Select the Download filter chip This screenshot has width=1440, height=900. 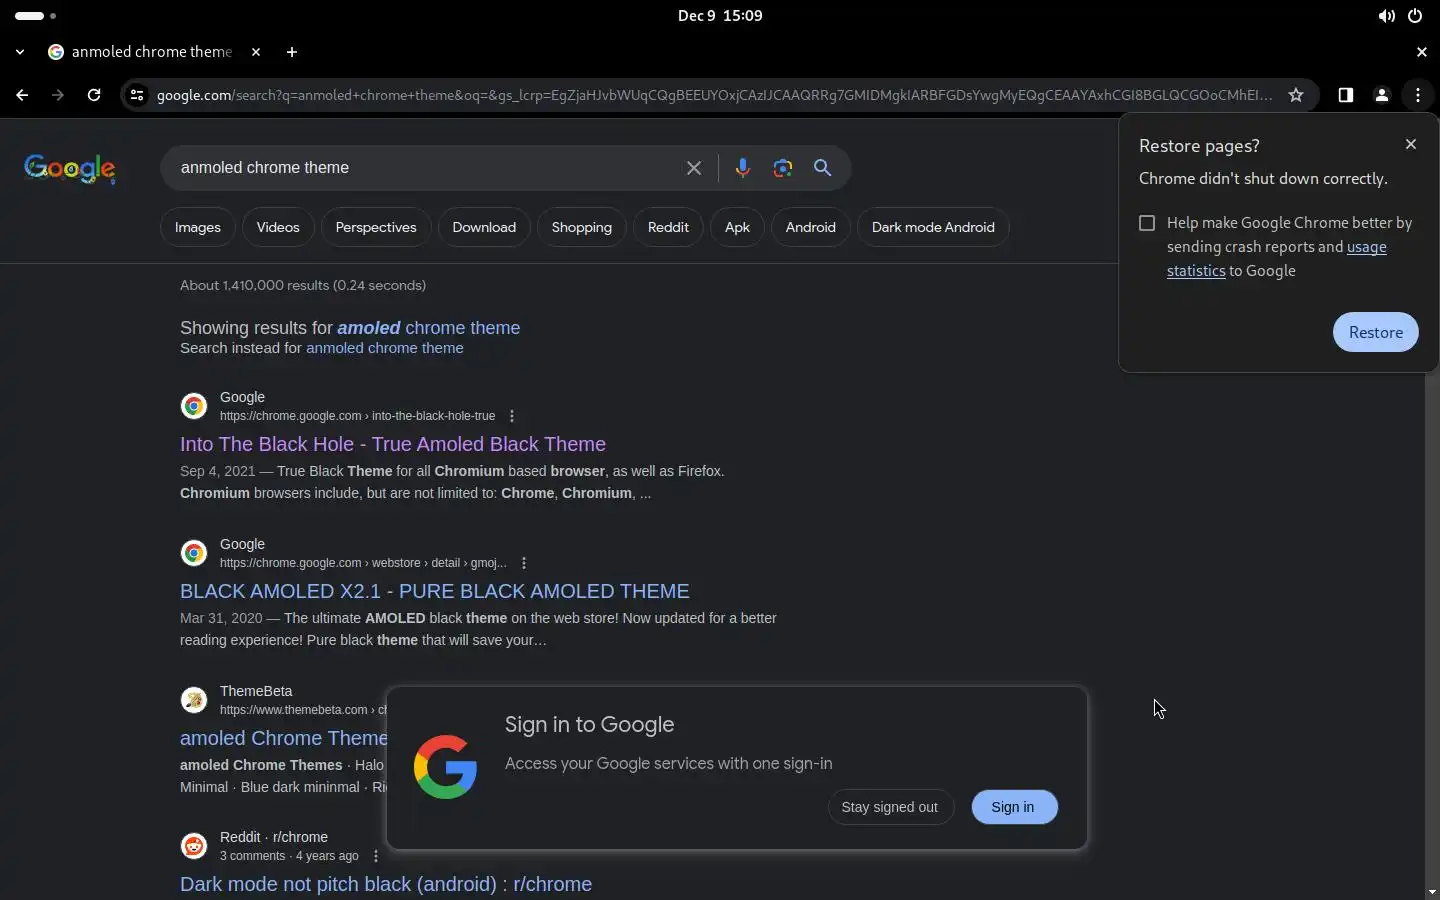[x=484, y=227]
